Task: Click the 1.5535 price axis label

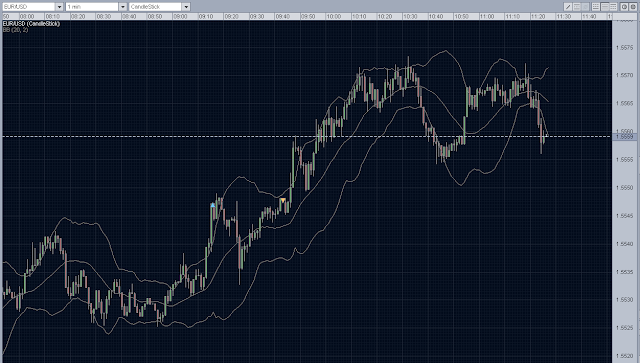Action: tap(624, 272)
